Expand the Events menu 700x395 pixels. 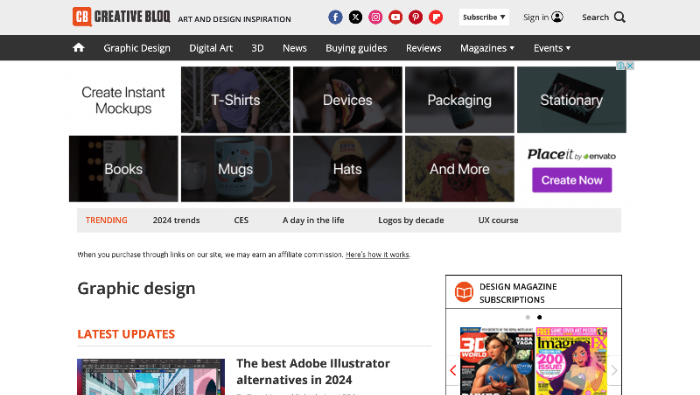tap(552, 48)
